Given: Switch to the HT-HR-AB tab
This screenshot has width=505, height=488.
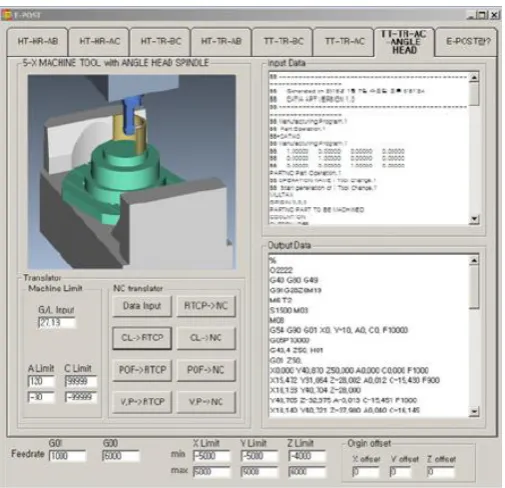Looking at the screenshot, I should click(x=37, y=42).
